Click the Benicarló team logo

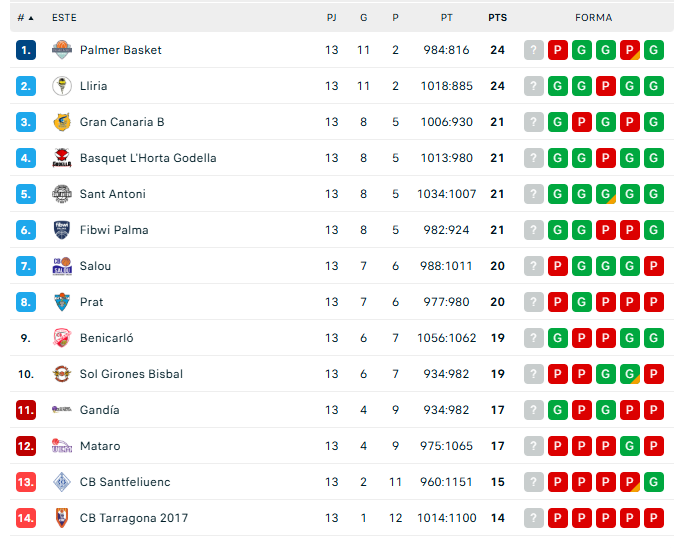(x=62, y=338)
